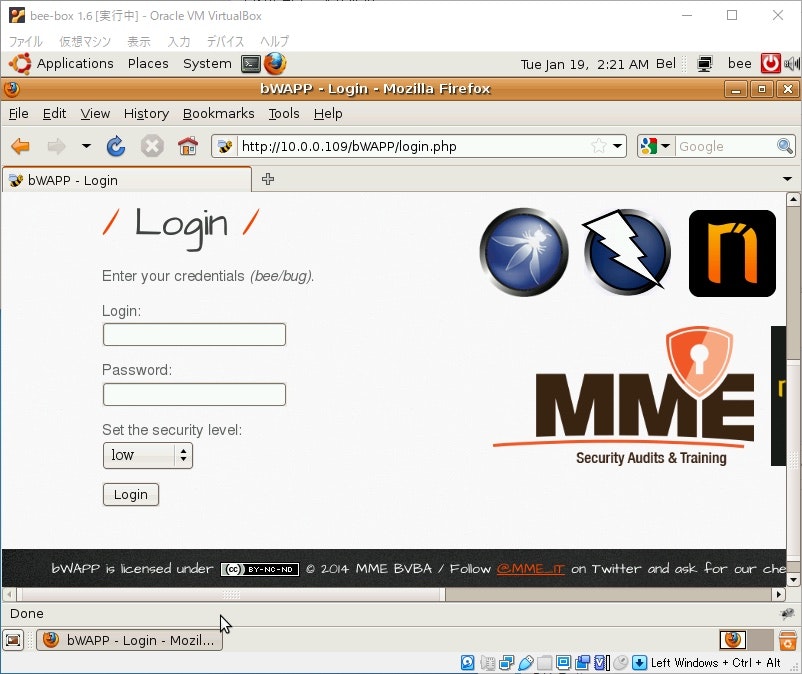
Task: Click the Firefox back arrow button
Action: pos(20,147)
